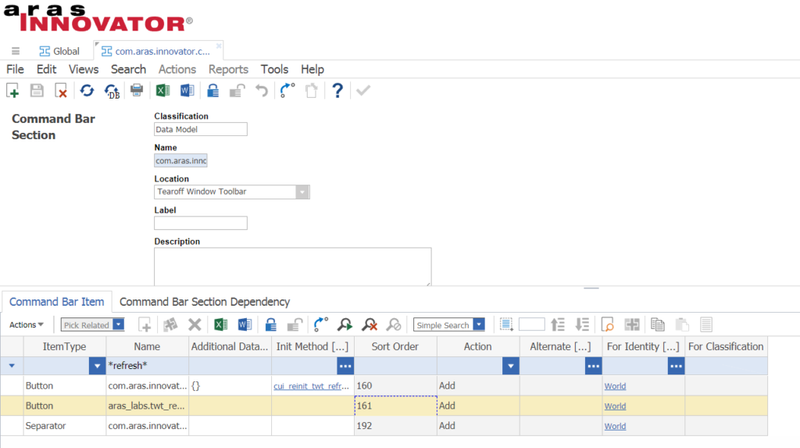Click the hamburger menu icon beside Global
Image resolution: width=800 pixels, height=448 pixels.
(15, 51)
